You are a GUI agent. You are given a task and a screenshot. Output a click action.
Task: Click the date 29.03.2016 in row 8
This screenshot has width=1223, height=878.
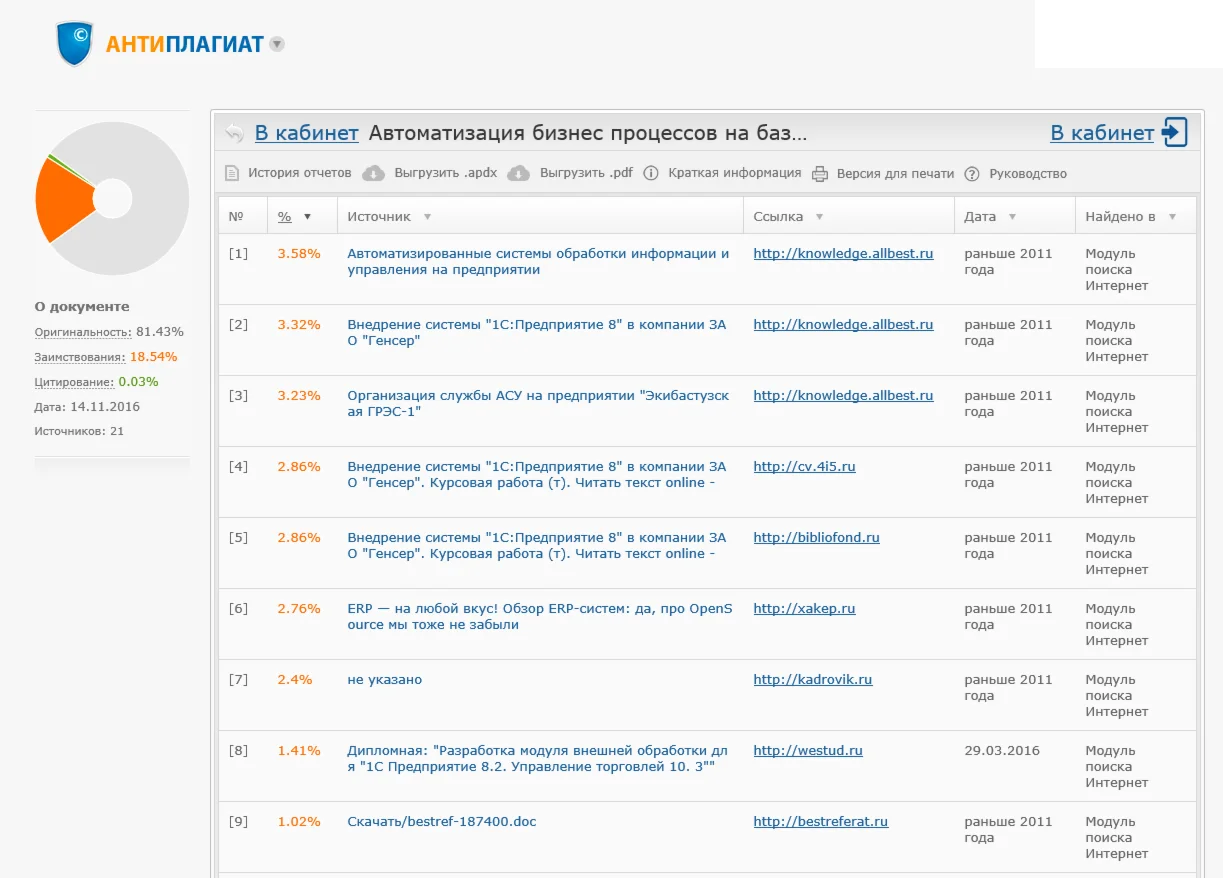click(1002, 750)
